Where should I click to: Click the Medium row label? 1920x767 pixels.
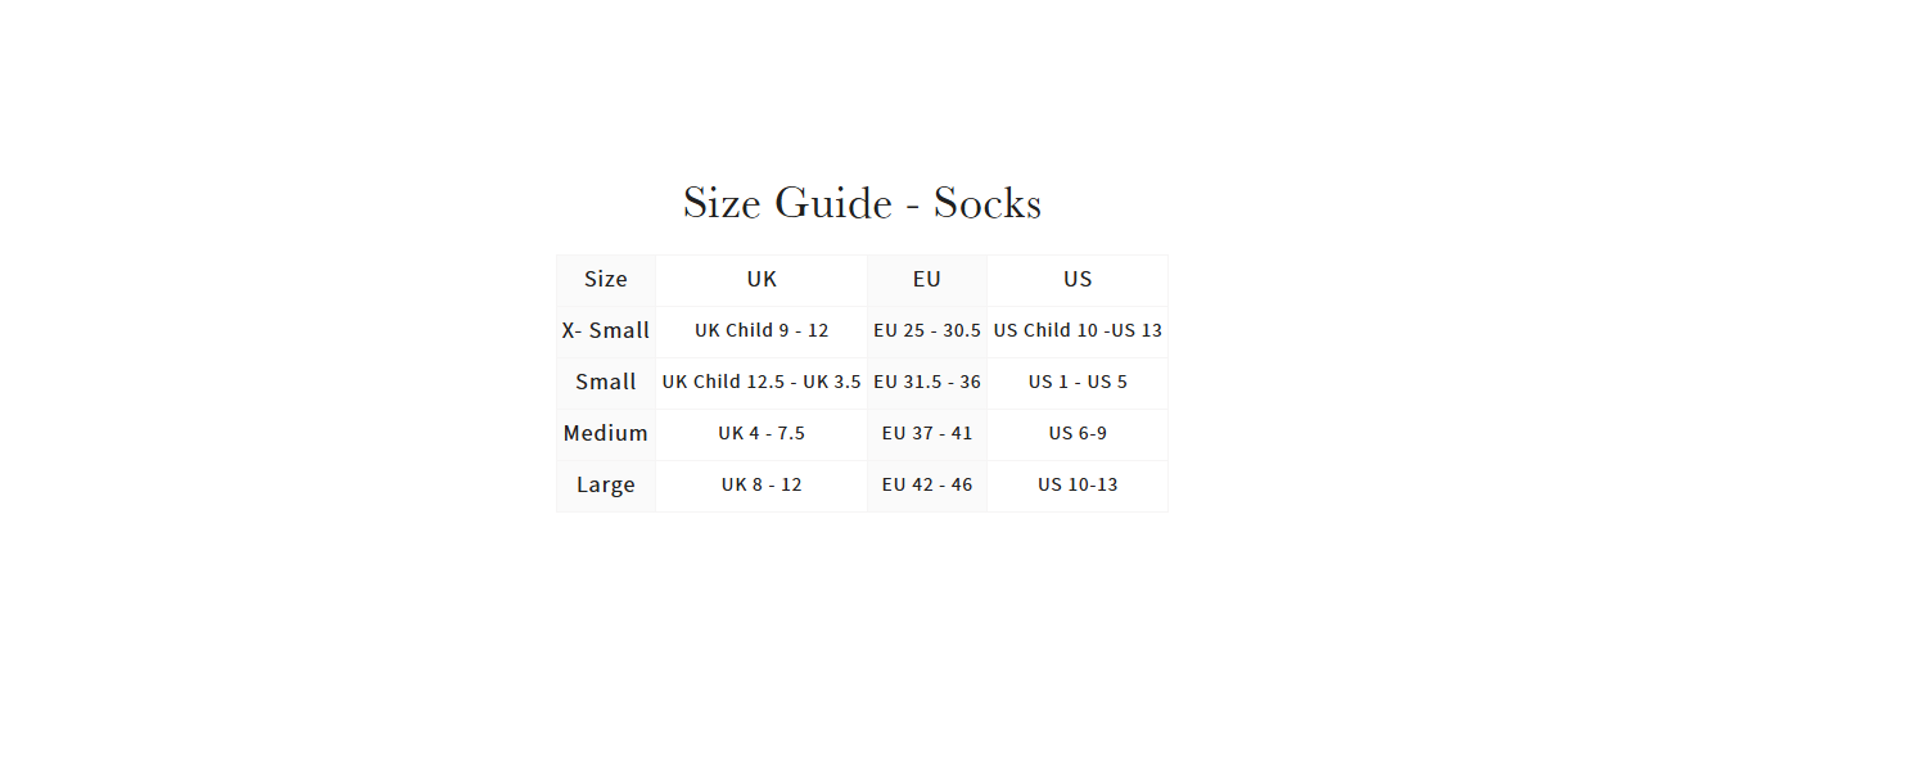click(x=606, y=434)
